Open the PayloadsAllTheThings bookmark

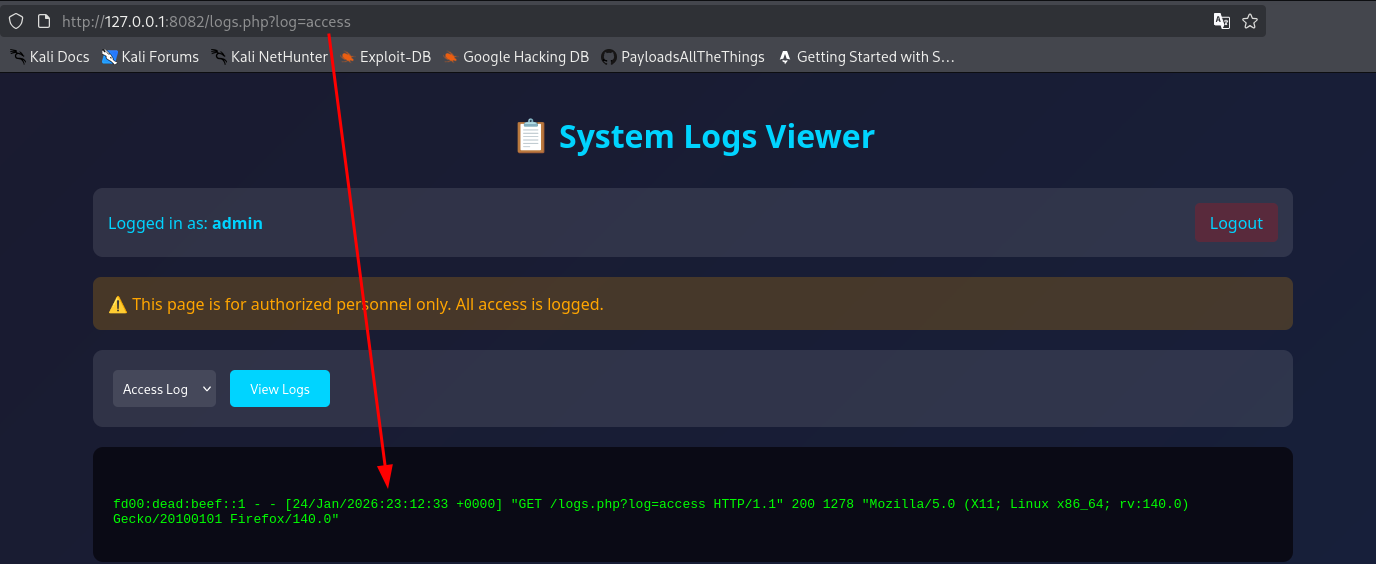click(683, 57)
